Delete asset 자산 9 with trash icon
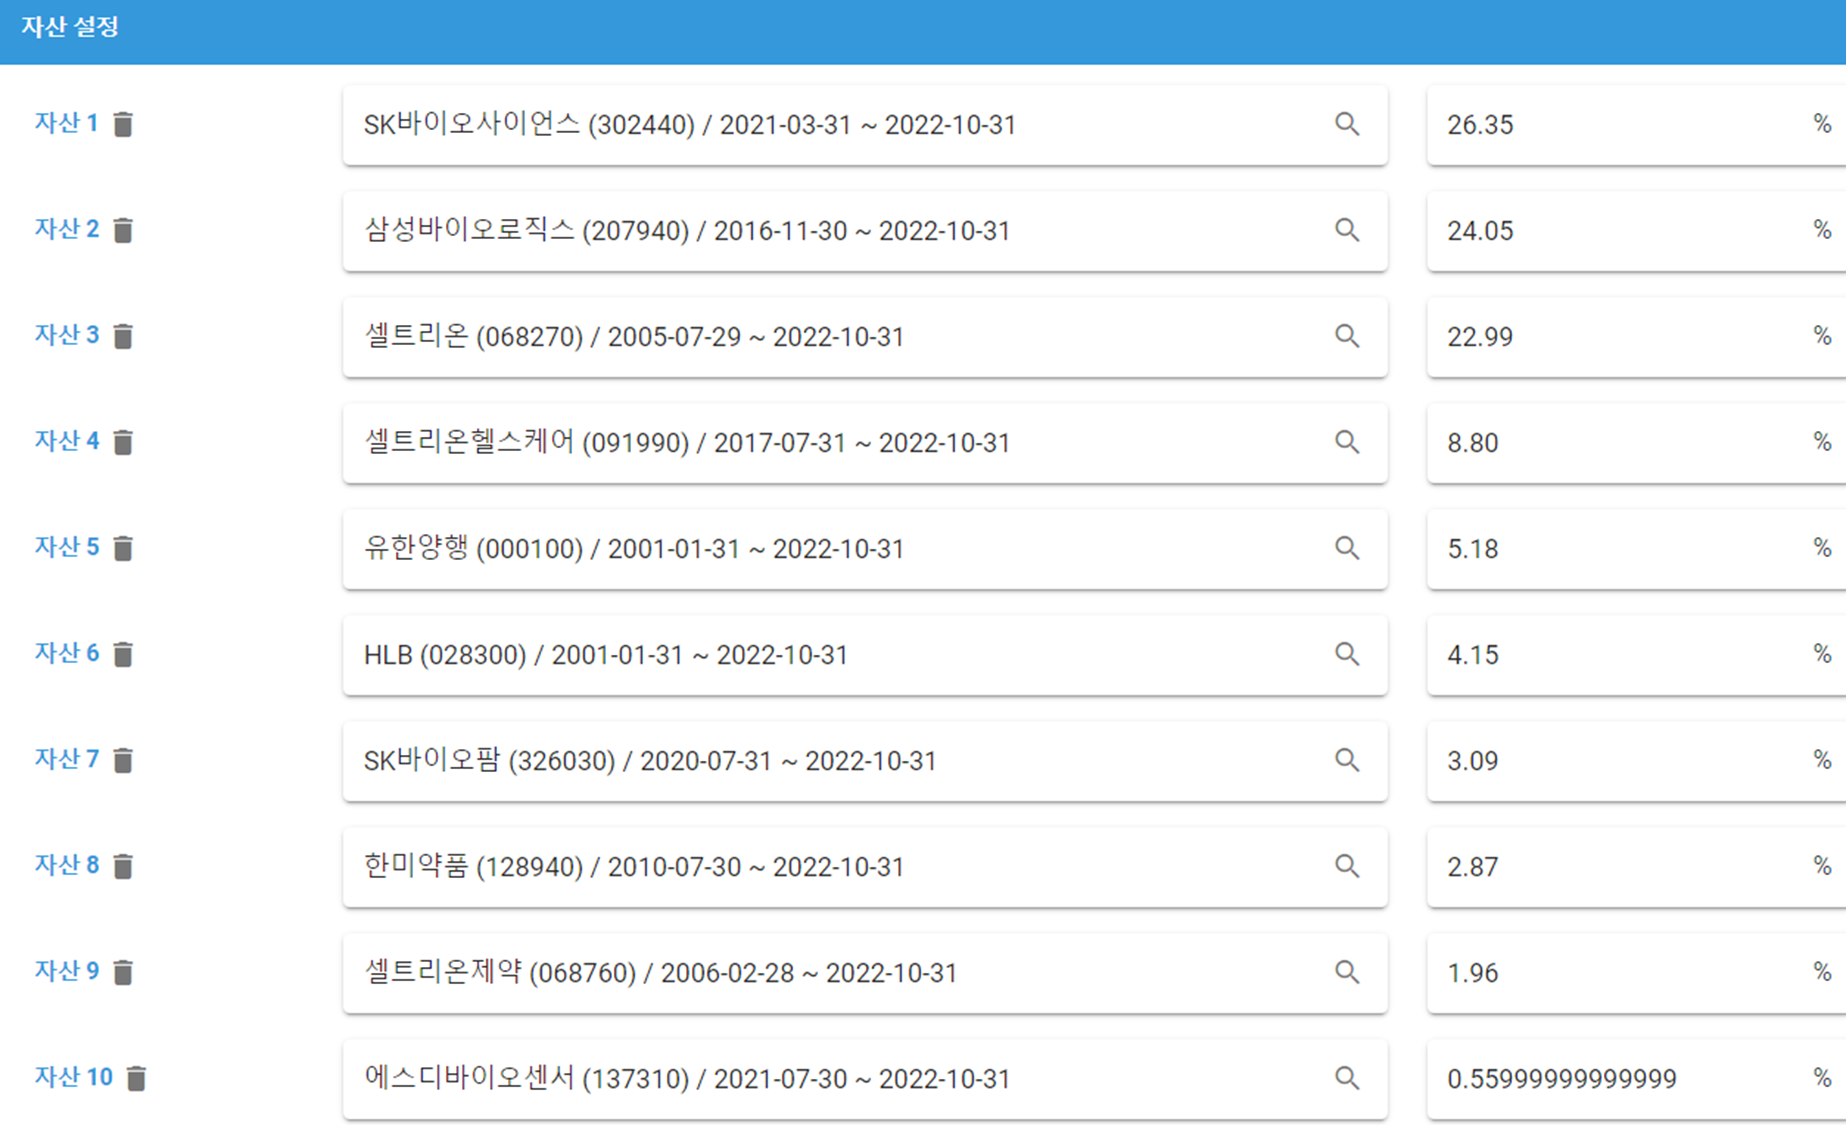 [123, 972]
